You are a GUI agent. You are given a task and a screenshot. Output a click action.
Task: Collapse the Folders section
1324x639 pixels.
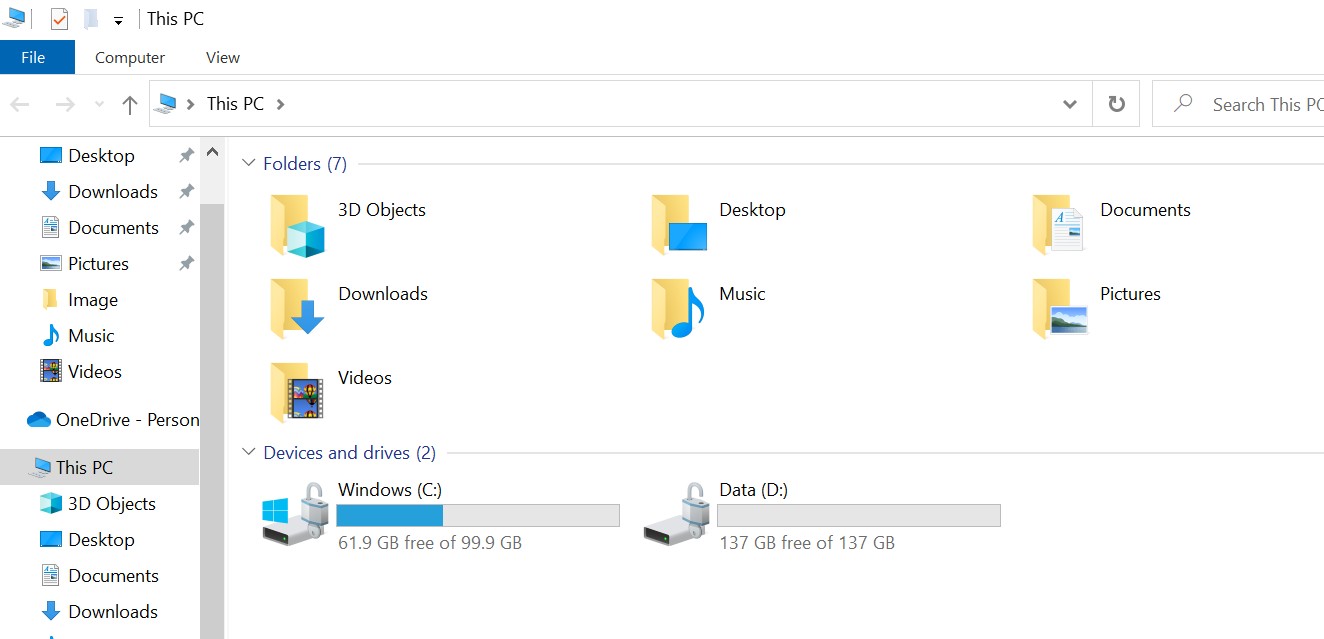(248, 163)
